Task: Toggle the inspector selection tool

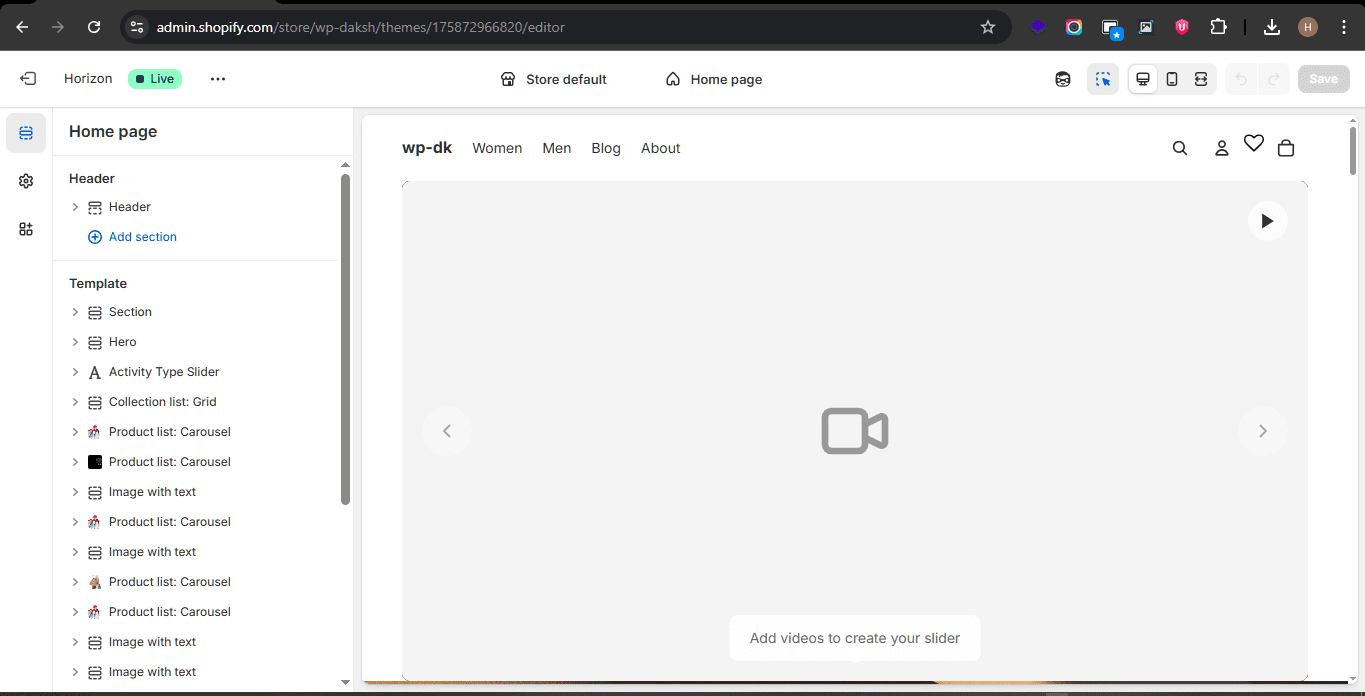Action: click(x=1103, y=78)
